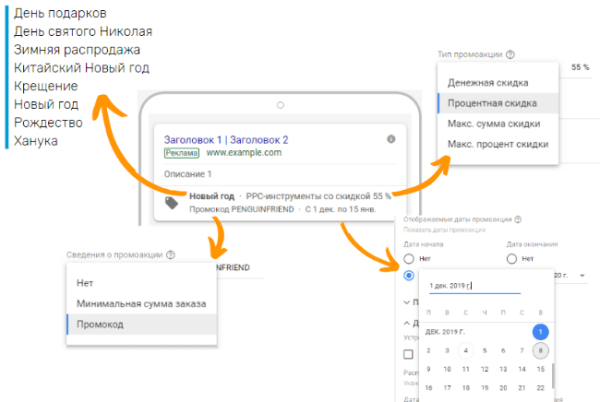Image resolution: width=600 pixels, height=402 pixels.
Task: Open help icon next to Тип промоакции
Action: coord(511,56)
